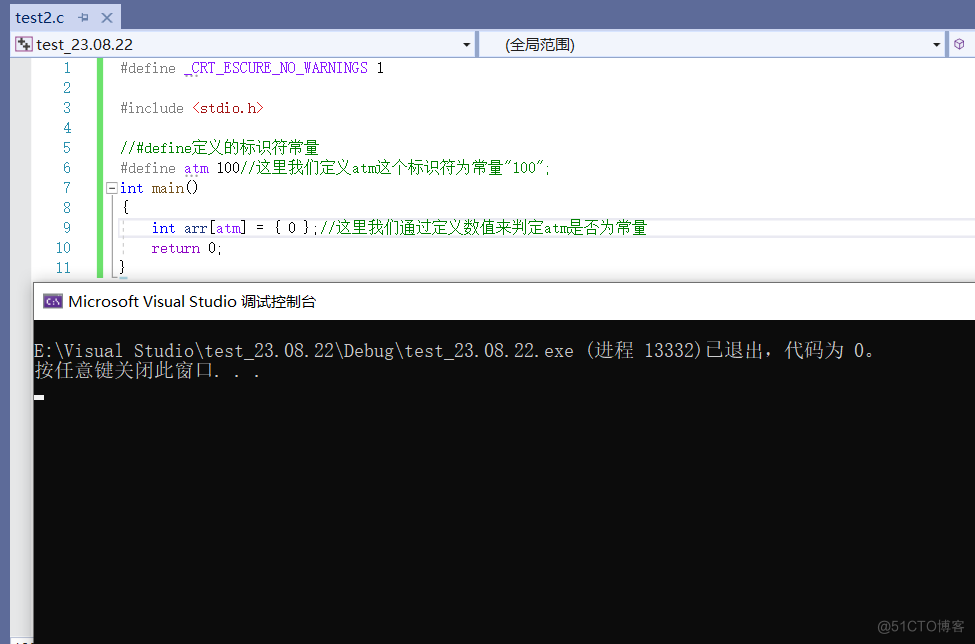This screenshot has height=644, width=975.
Task: Click arr[atm] declaration on line 9
Action: (215, 228)
